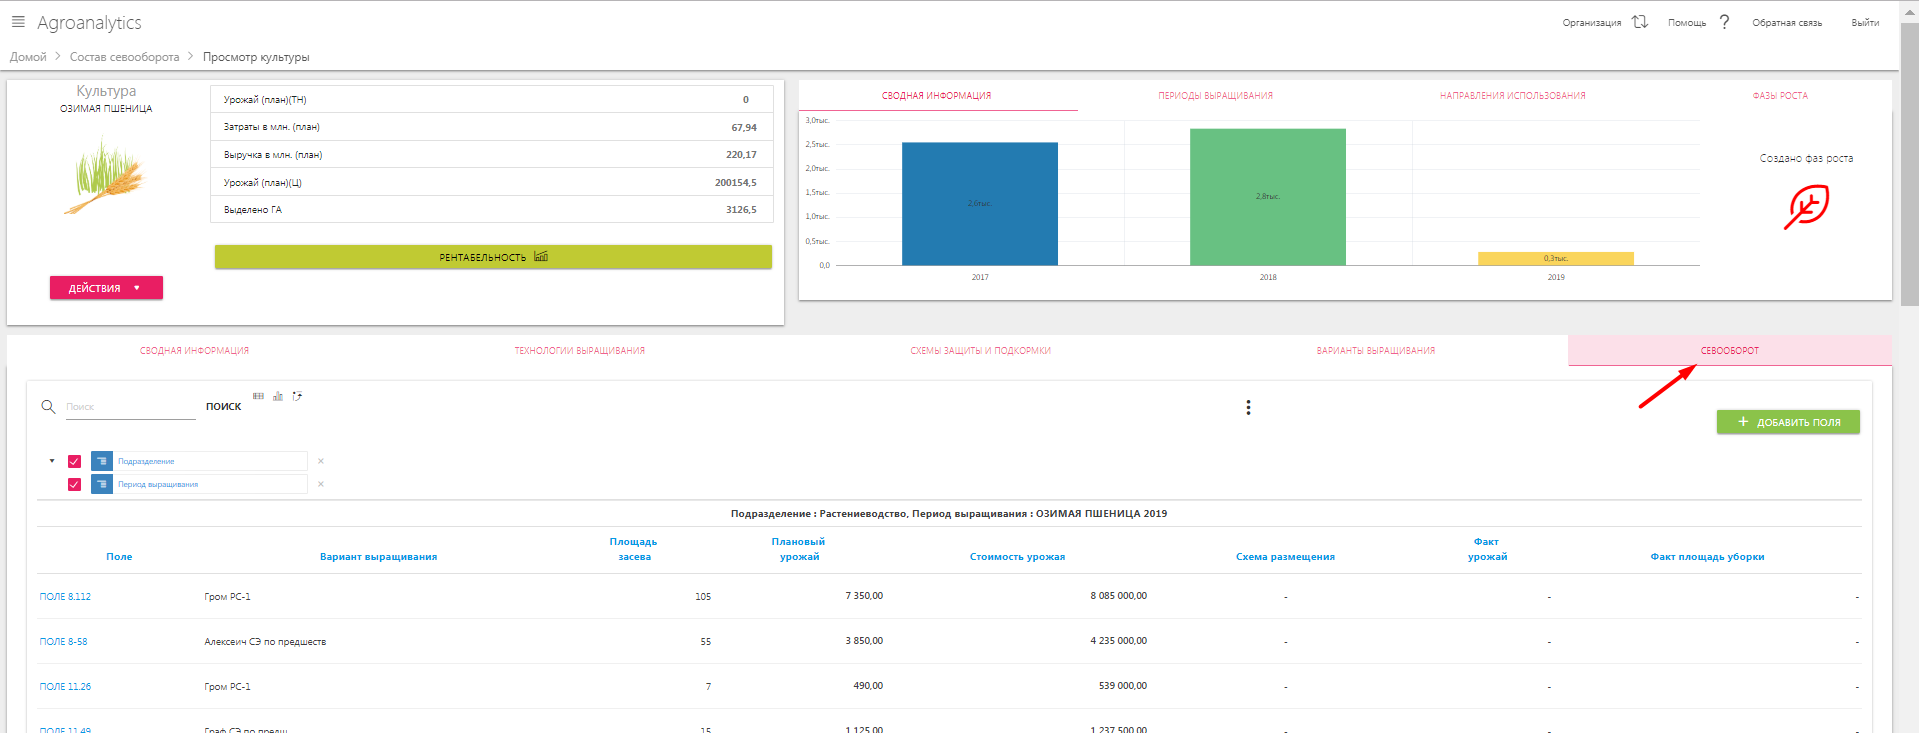Open the three-dot vertical options menu

(x=1248, y=407)
